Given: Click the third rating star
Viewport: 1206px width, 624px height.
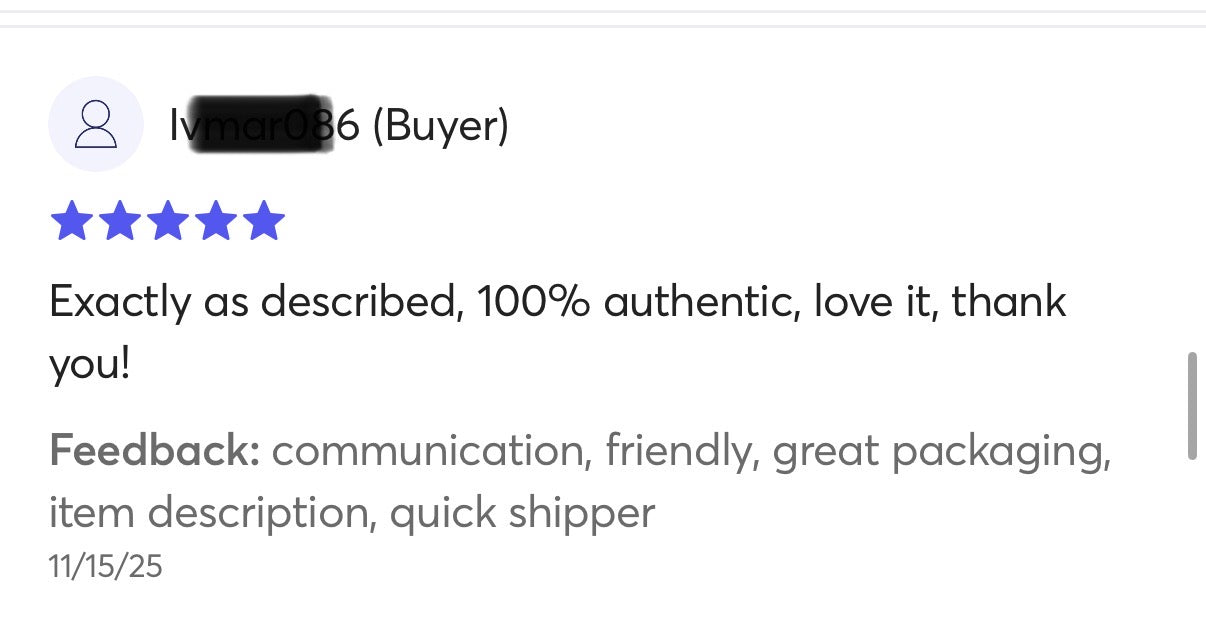Looking at the screenshot, I should click(167, 221).
